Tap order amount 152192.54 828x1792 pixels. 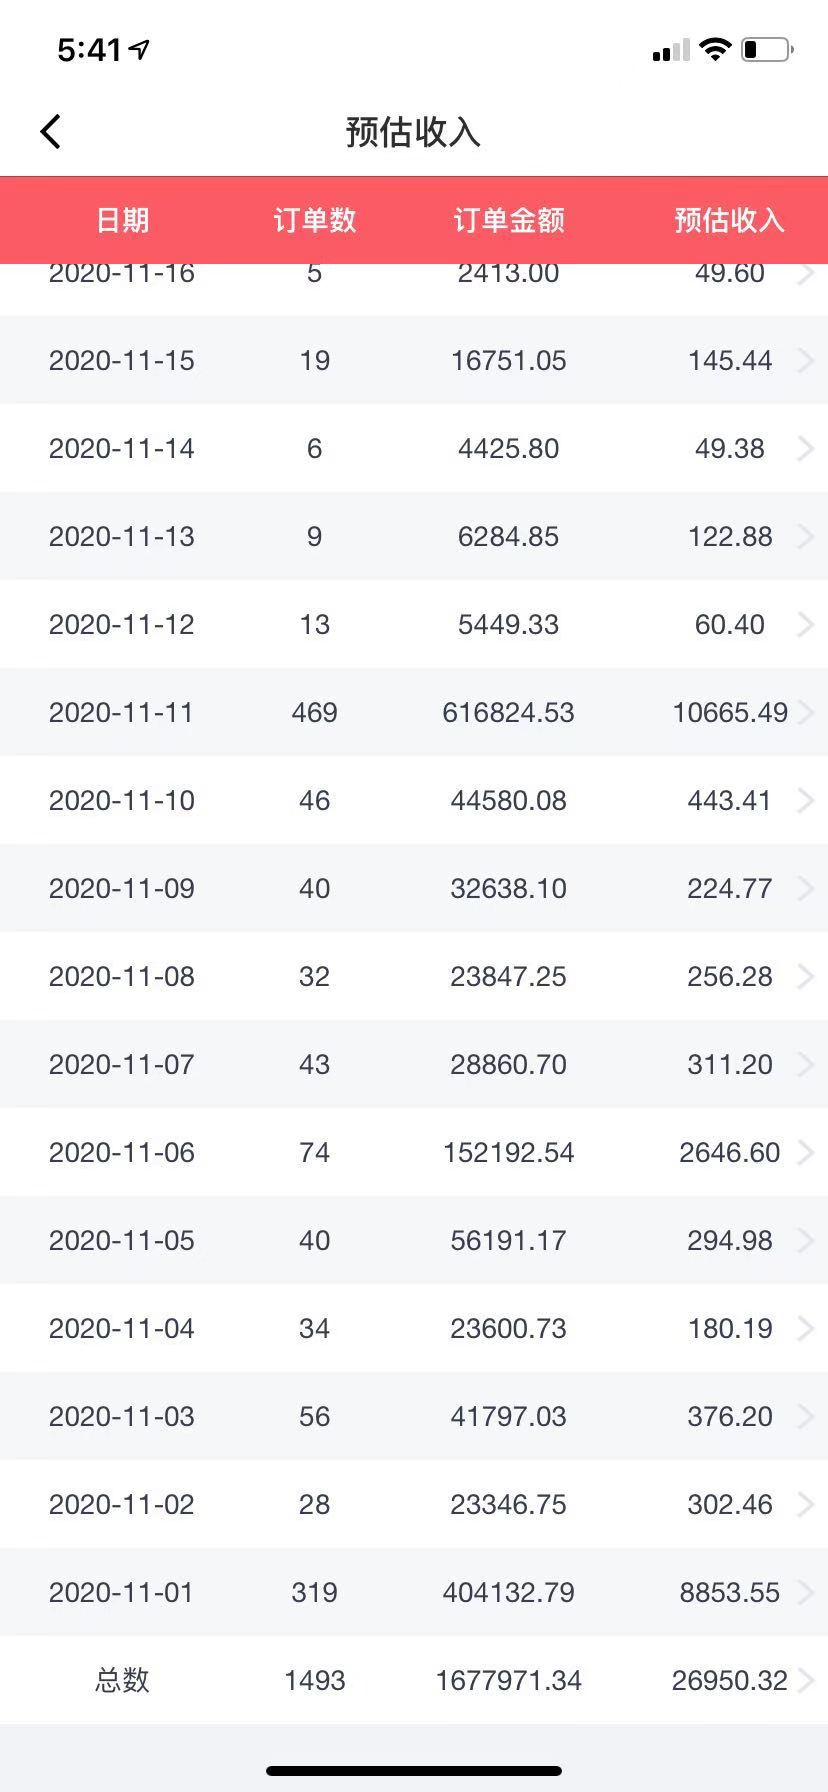tap(509, 1152)
